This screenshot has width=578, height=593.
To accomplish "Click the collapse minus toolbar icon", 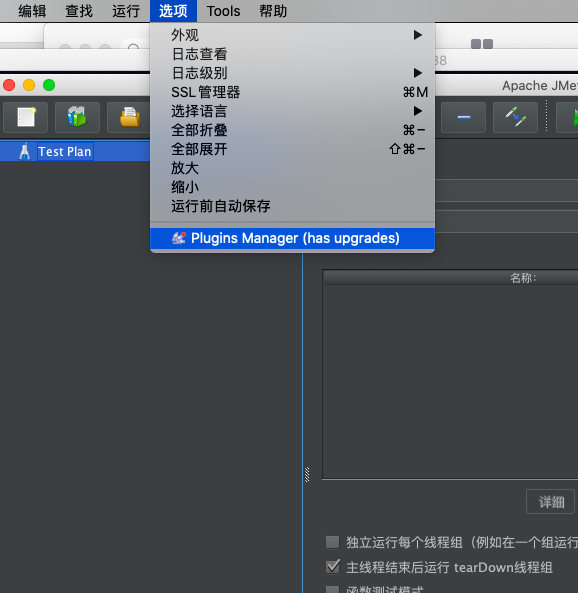I will (x=463, y=117).
